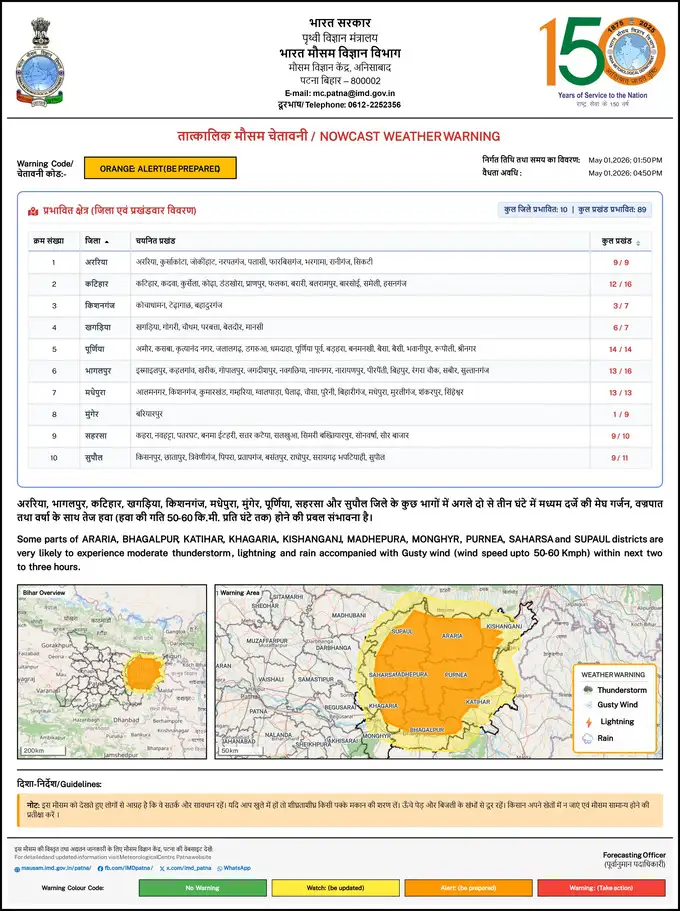Click the red map icon beside प्रभावित क्षेत्र heading
Screen dimensions: 680x911
pos(33,211)
